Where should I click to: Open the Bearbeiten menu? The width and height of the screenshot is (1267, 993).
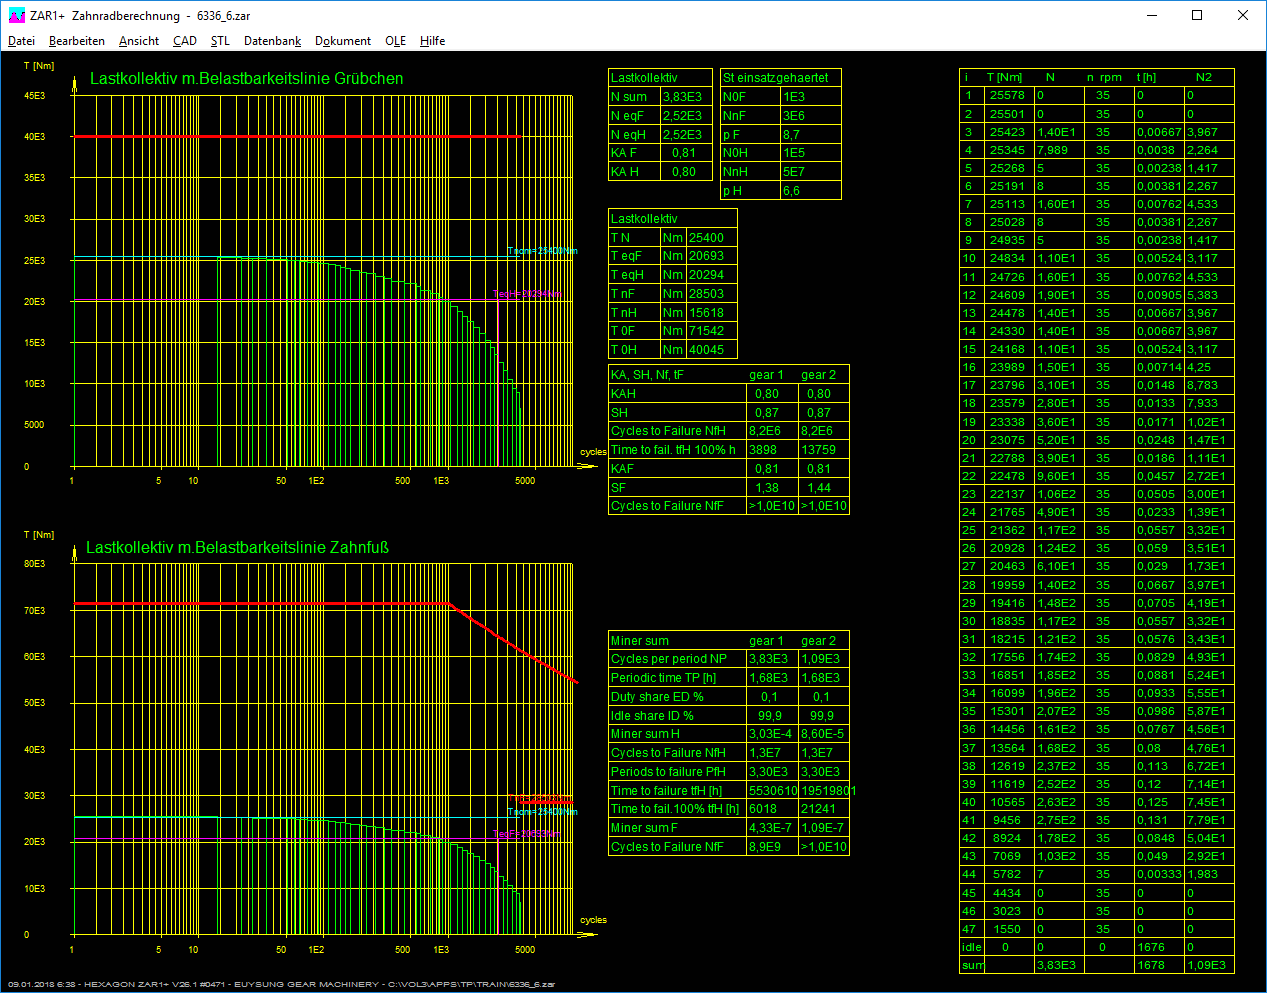[77, 41]
